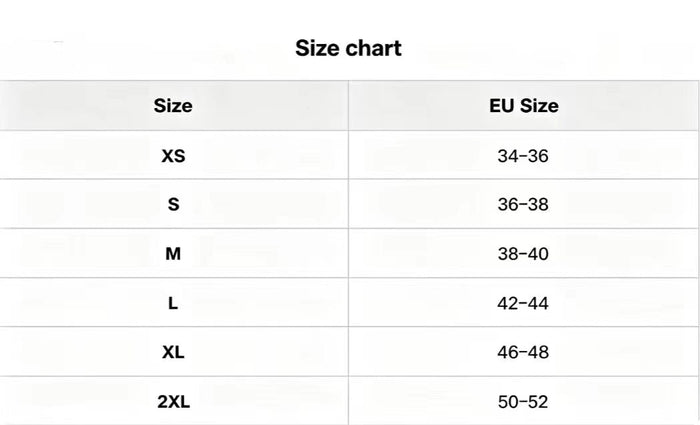700x425 pixels.
Task: Select the L size row label
Action: [173, 303]
